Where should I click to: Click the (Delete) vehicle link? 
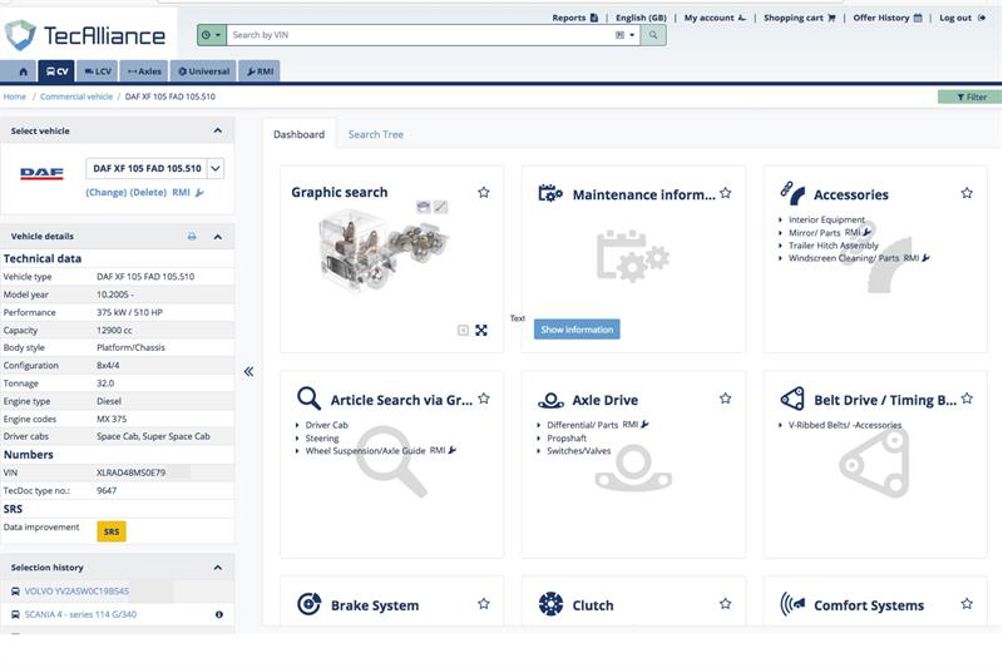(148, 192)
